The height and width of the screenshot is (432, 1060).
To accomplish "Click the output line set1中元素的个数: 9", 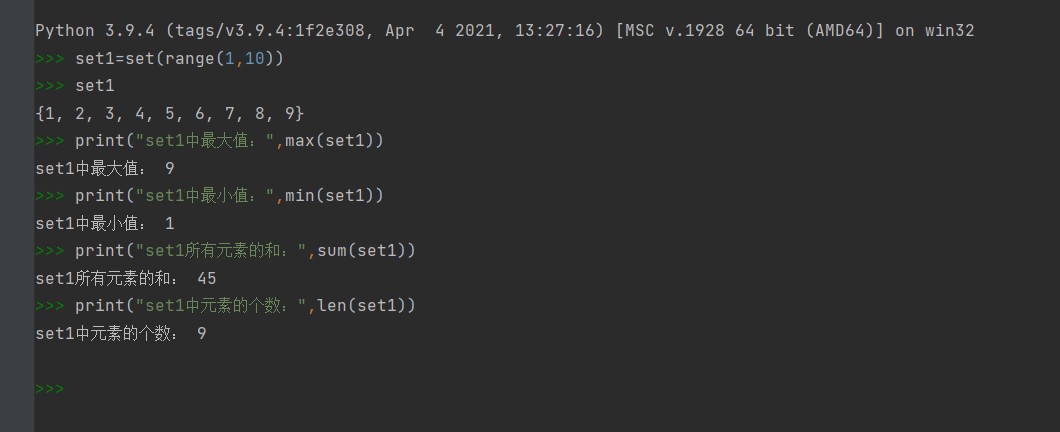I will (121, 334).
